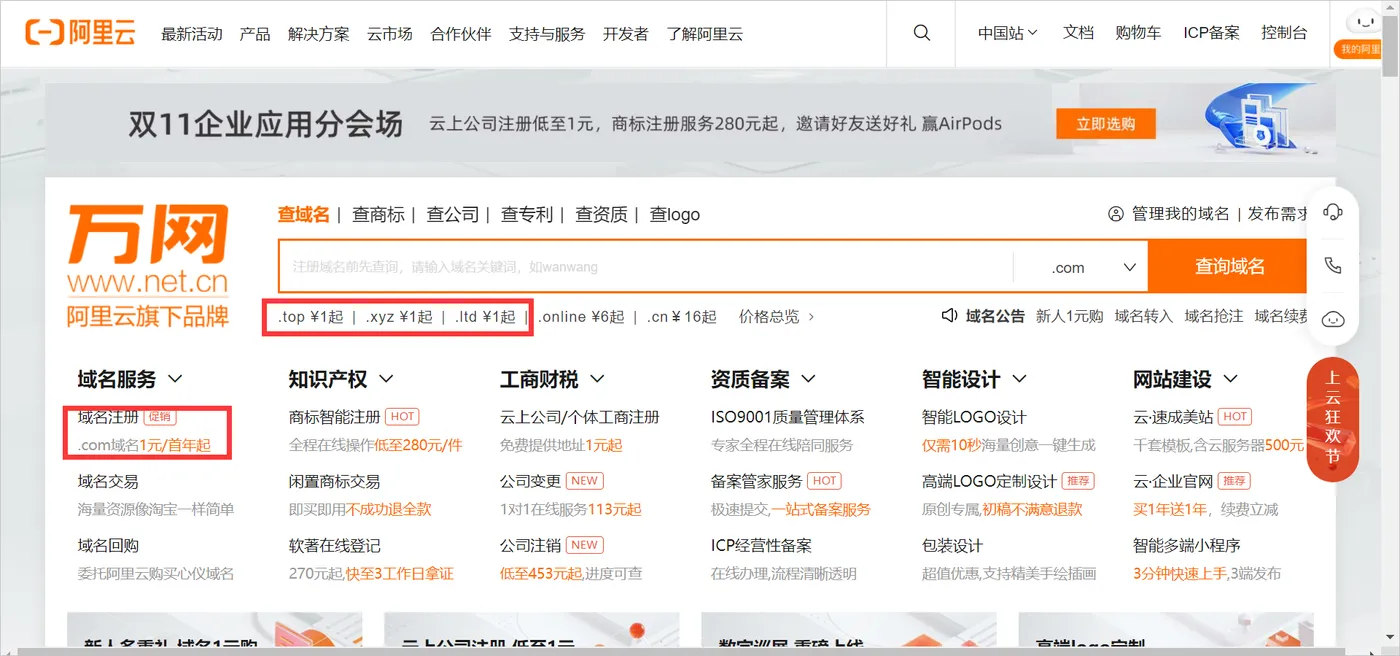Click the 管理我的域名 link
1400x656 pixels.
[1181, 214]
